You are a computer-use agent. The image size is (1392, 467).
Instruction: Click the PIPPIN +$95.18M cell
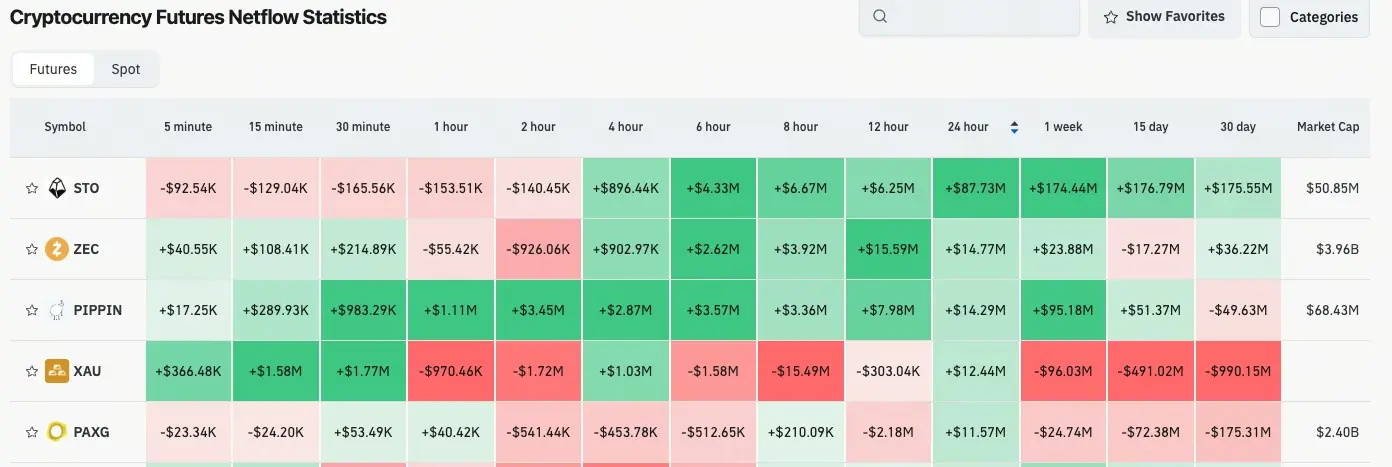(1063, 310)
